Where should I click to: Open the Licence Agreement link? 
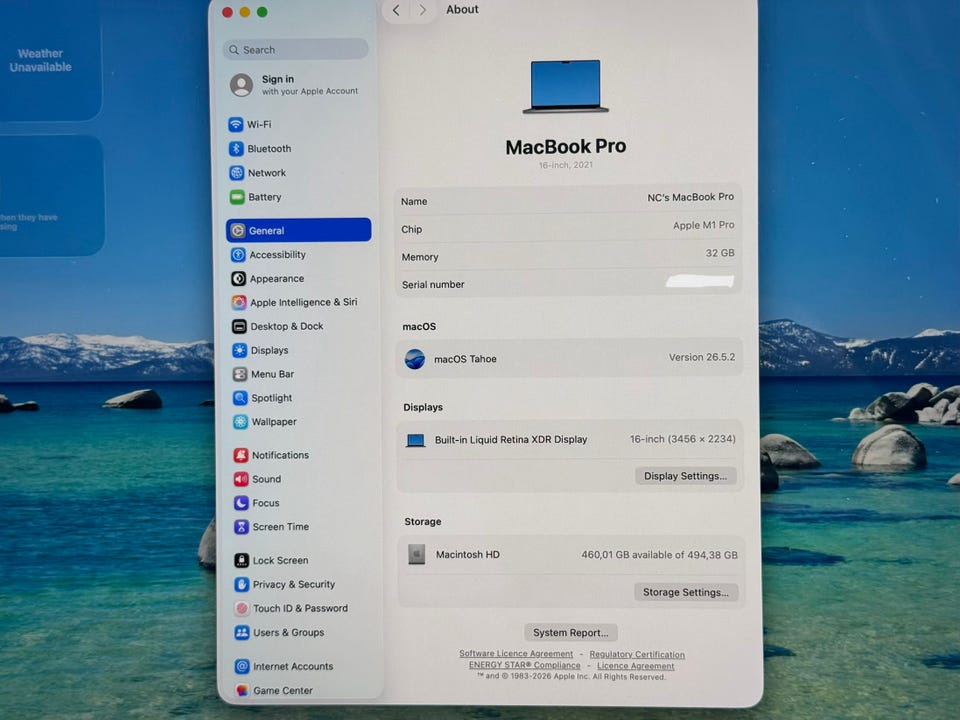(x=636, y=666)
